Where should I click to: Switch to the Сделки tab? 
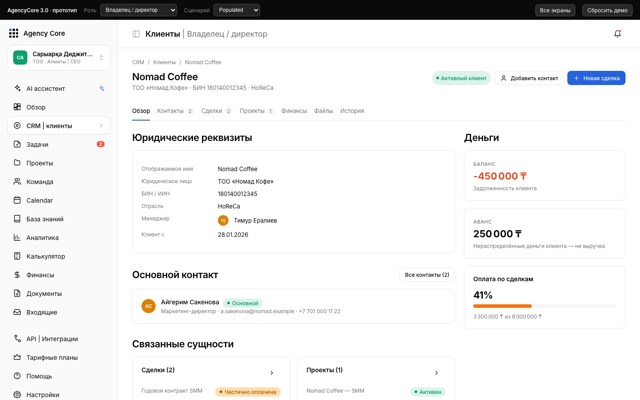coord(216,111)
